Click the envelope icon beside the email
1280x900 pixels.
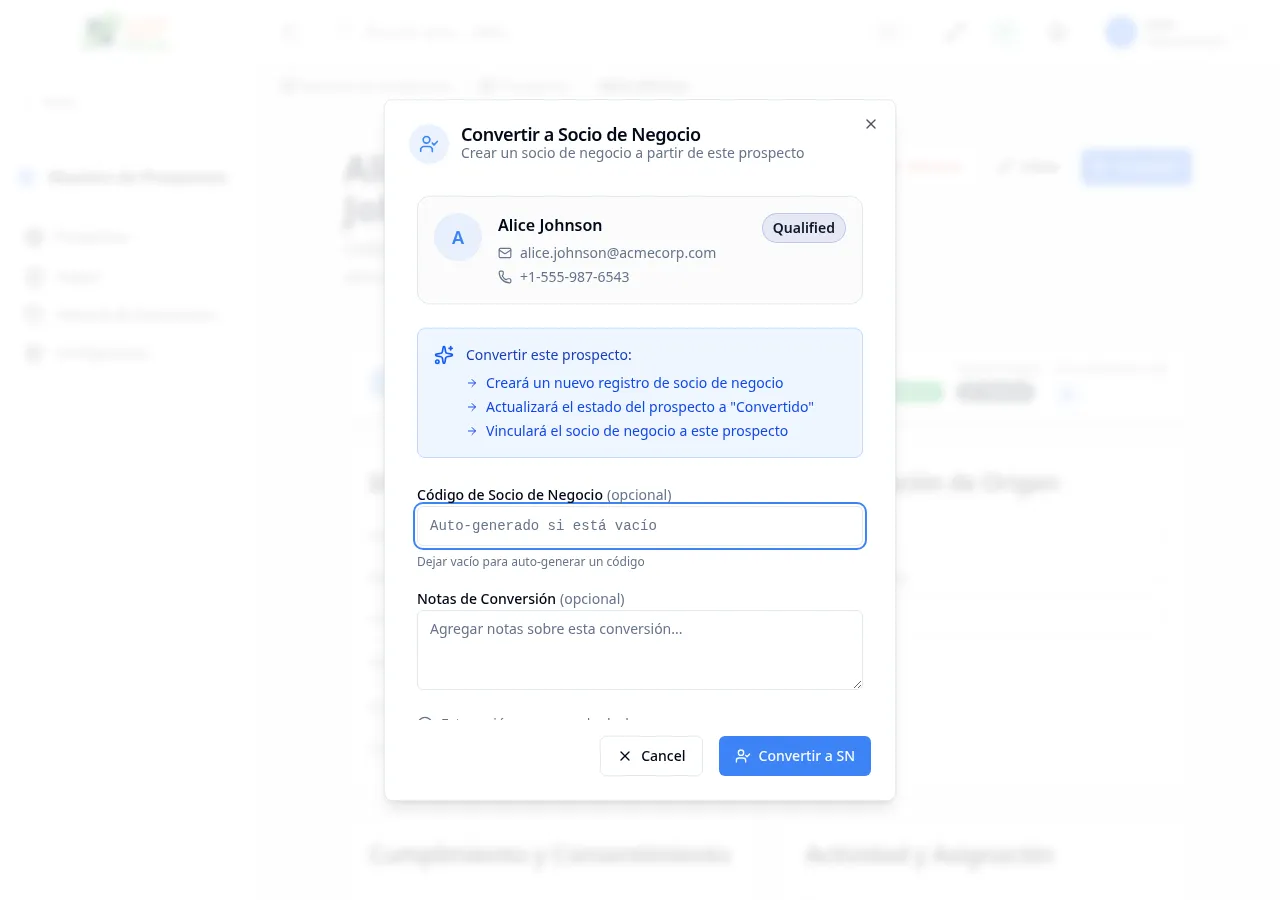[x=505, y=253]
